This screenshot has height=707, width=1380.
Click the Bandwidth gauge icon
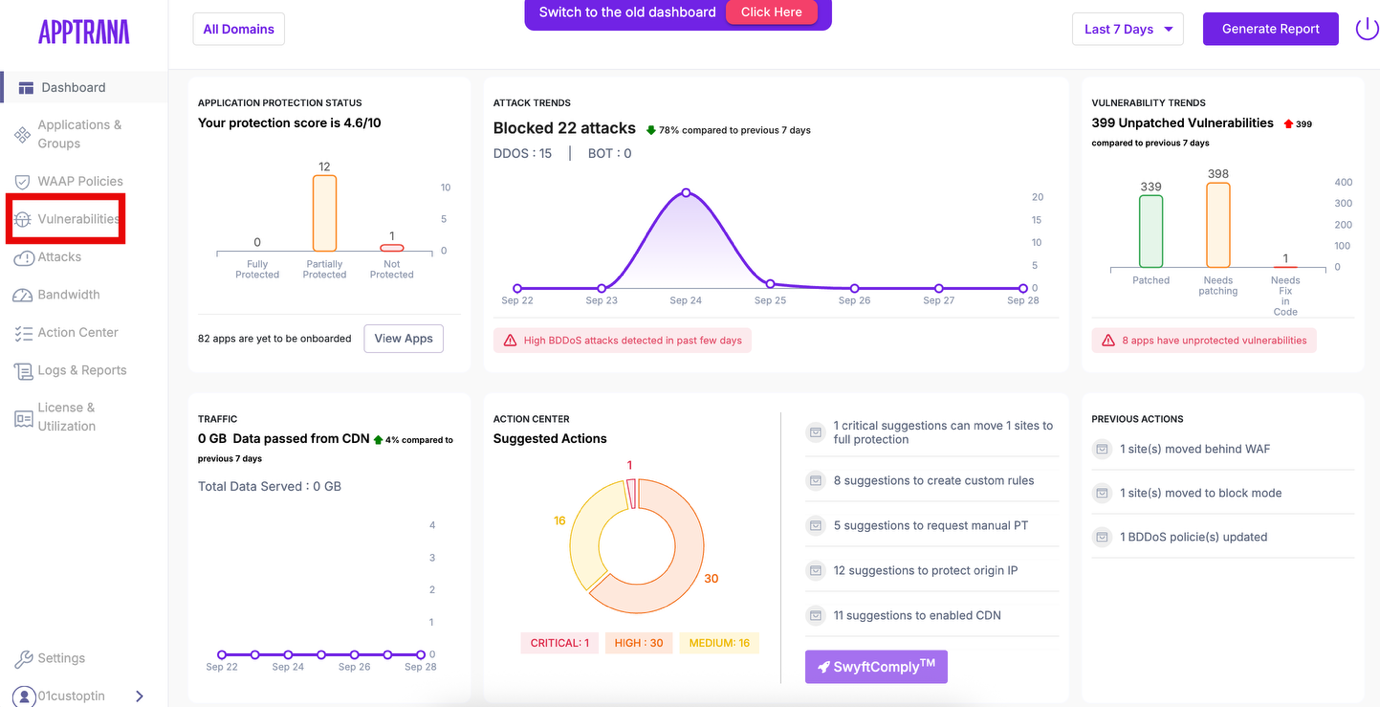click(22, 295)
